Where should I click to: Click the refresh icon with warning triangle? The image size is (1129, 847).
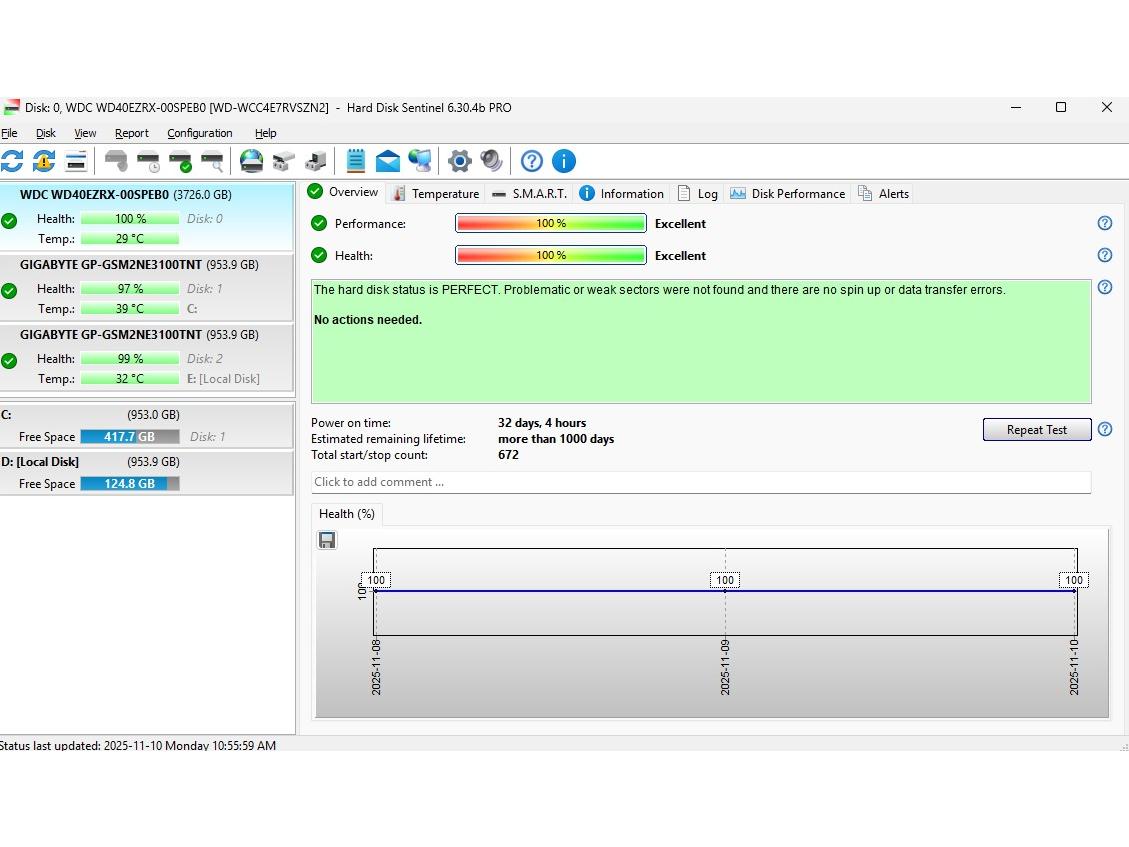pyautogui.click(x=44, y=161)
